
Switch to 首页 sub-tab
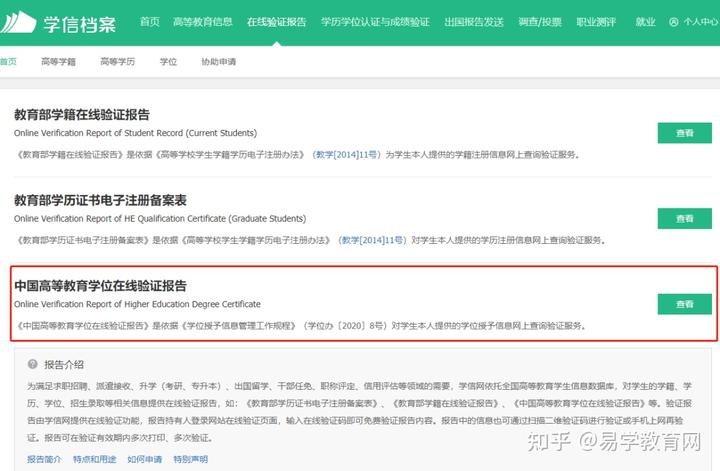point(8,62)
